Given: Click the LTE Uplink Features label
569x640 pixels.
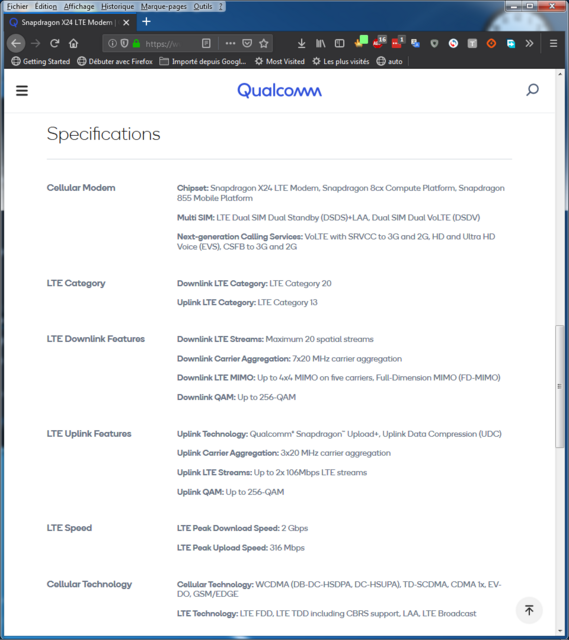Looking at the screenshot, I should pyautogui.click(x=89, y=433).
